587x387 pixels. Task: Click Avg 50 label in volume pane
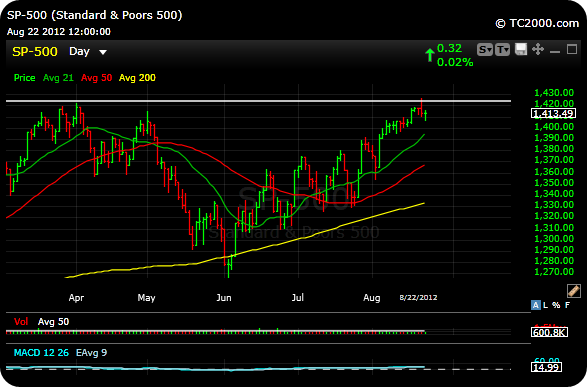pos(54,322)
